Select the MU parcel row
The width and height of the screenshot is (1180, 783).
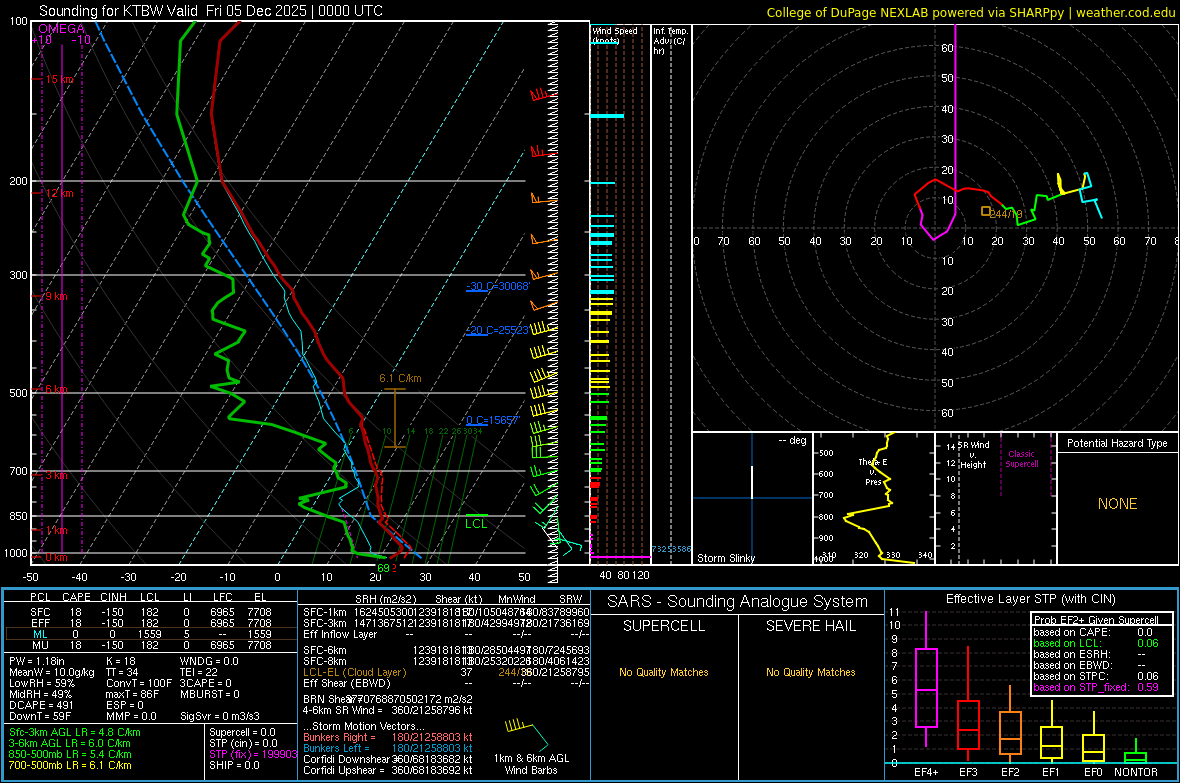[x=151, y=645]
